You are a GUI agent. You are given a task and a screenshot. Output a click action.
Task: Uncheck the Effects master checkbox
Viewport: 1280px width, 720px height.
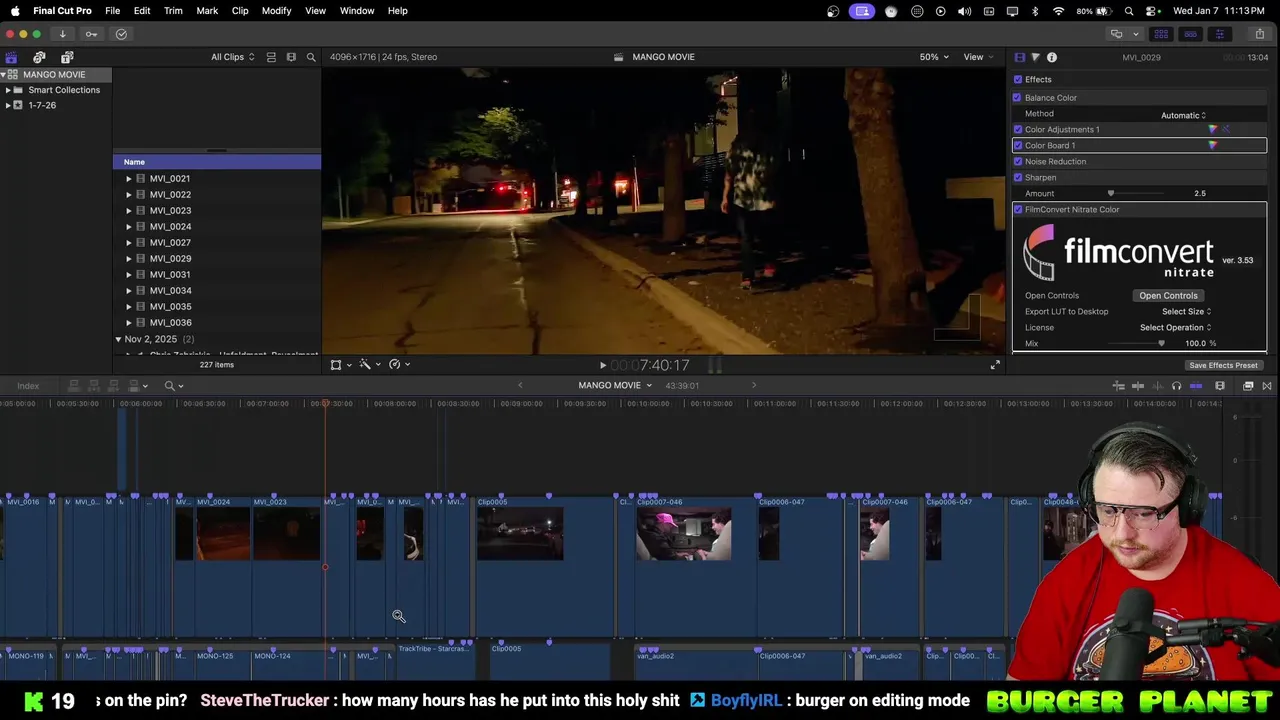pos(1018,79)
